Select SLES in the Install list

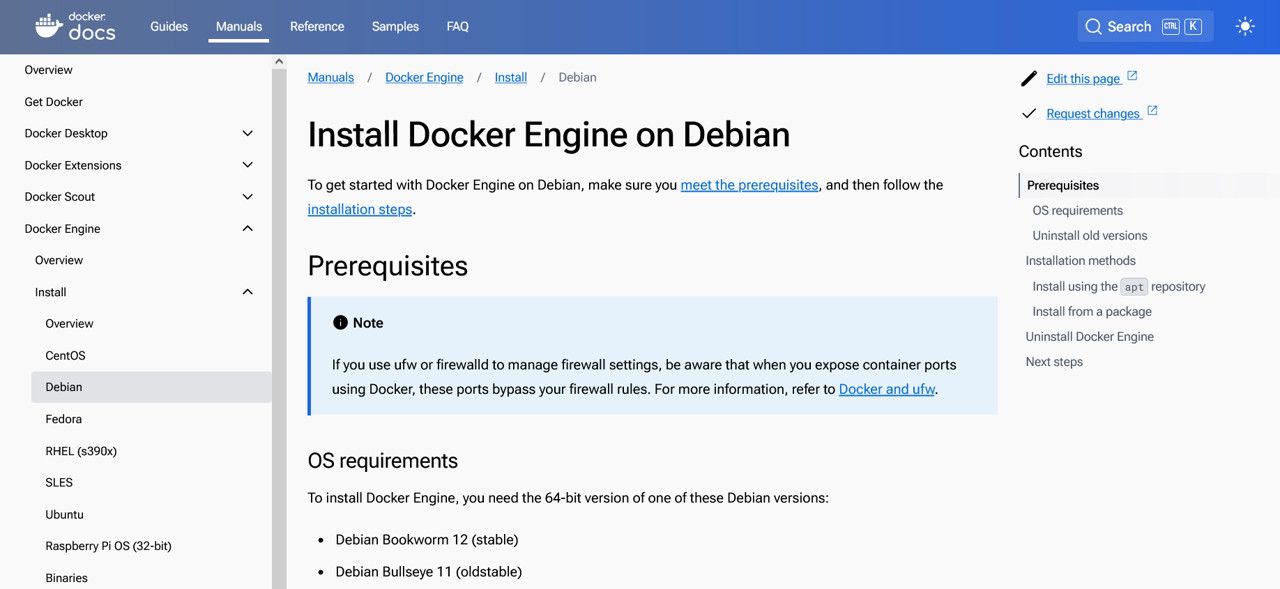pos(59,483)
